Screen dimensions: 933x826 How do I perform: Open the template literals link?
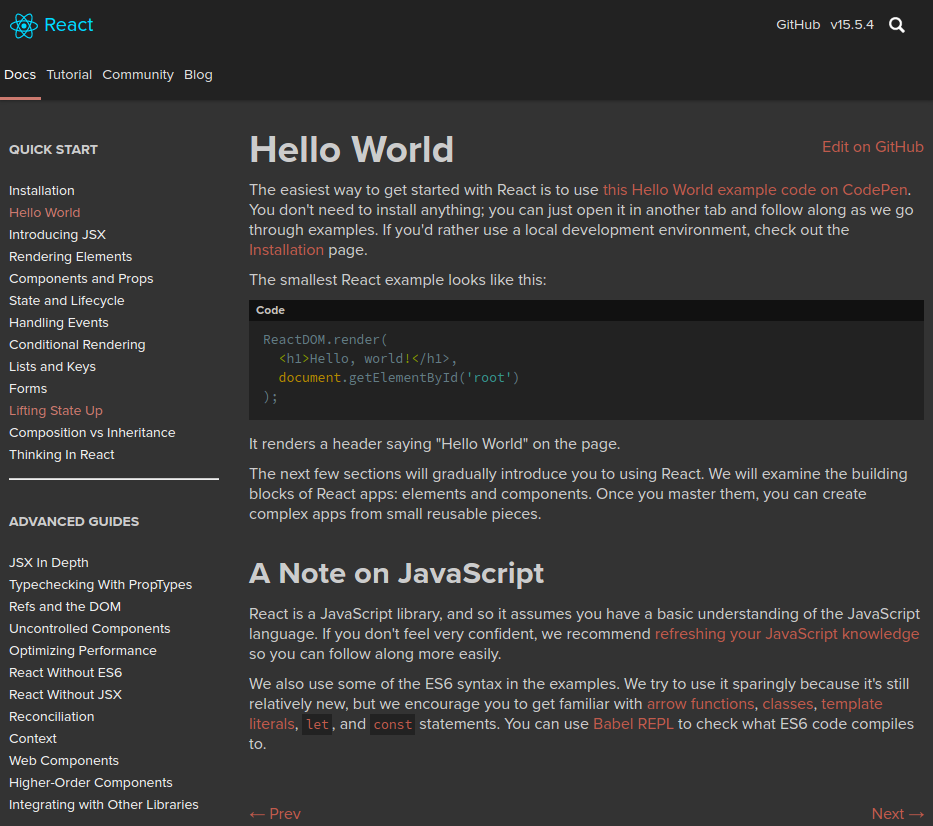click(851, 704)
